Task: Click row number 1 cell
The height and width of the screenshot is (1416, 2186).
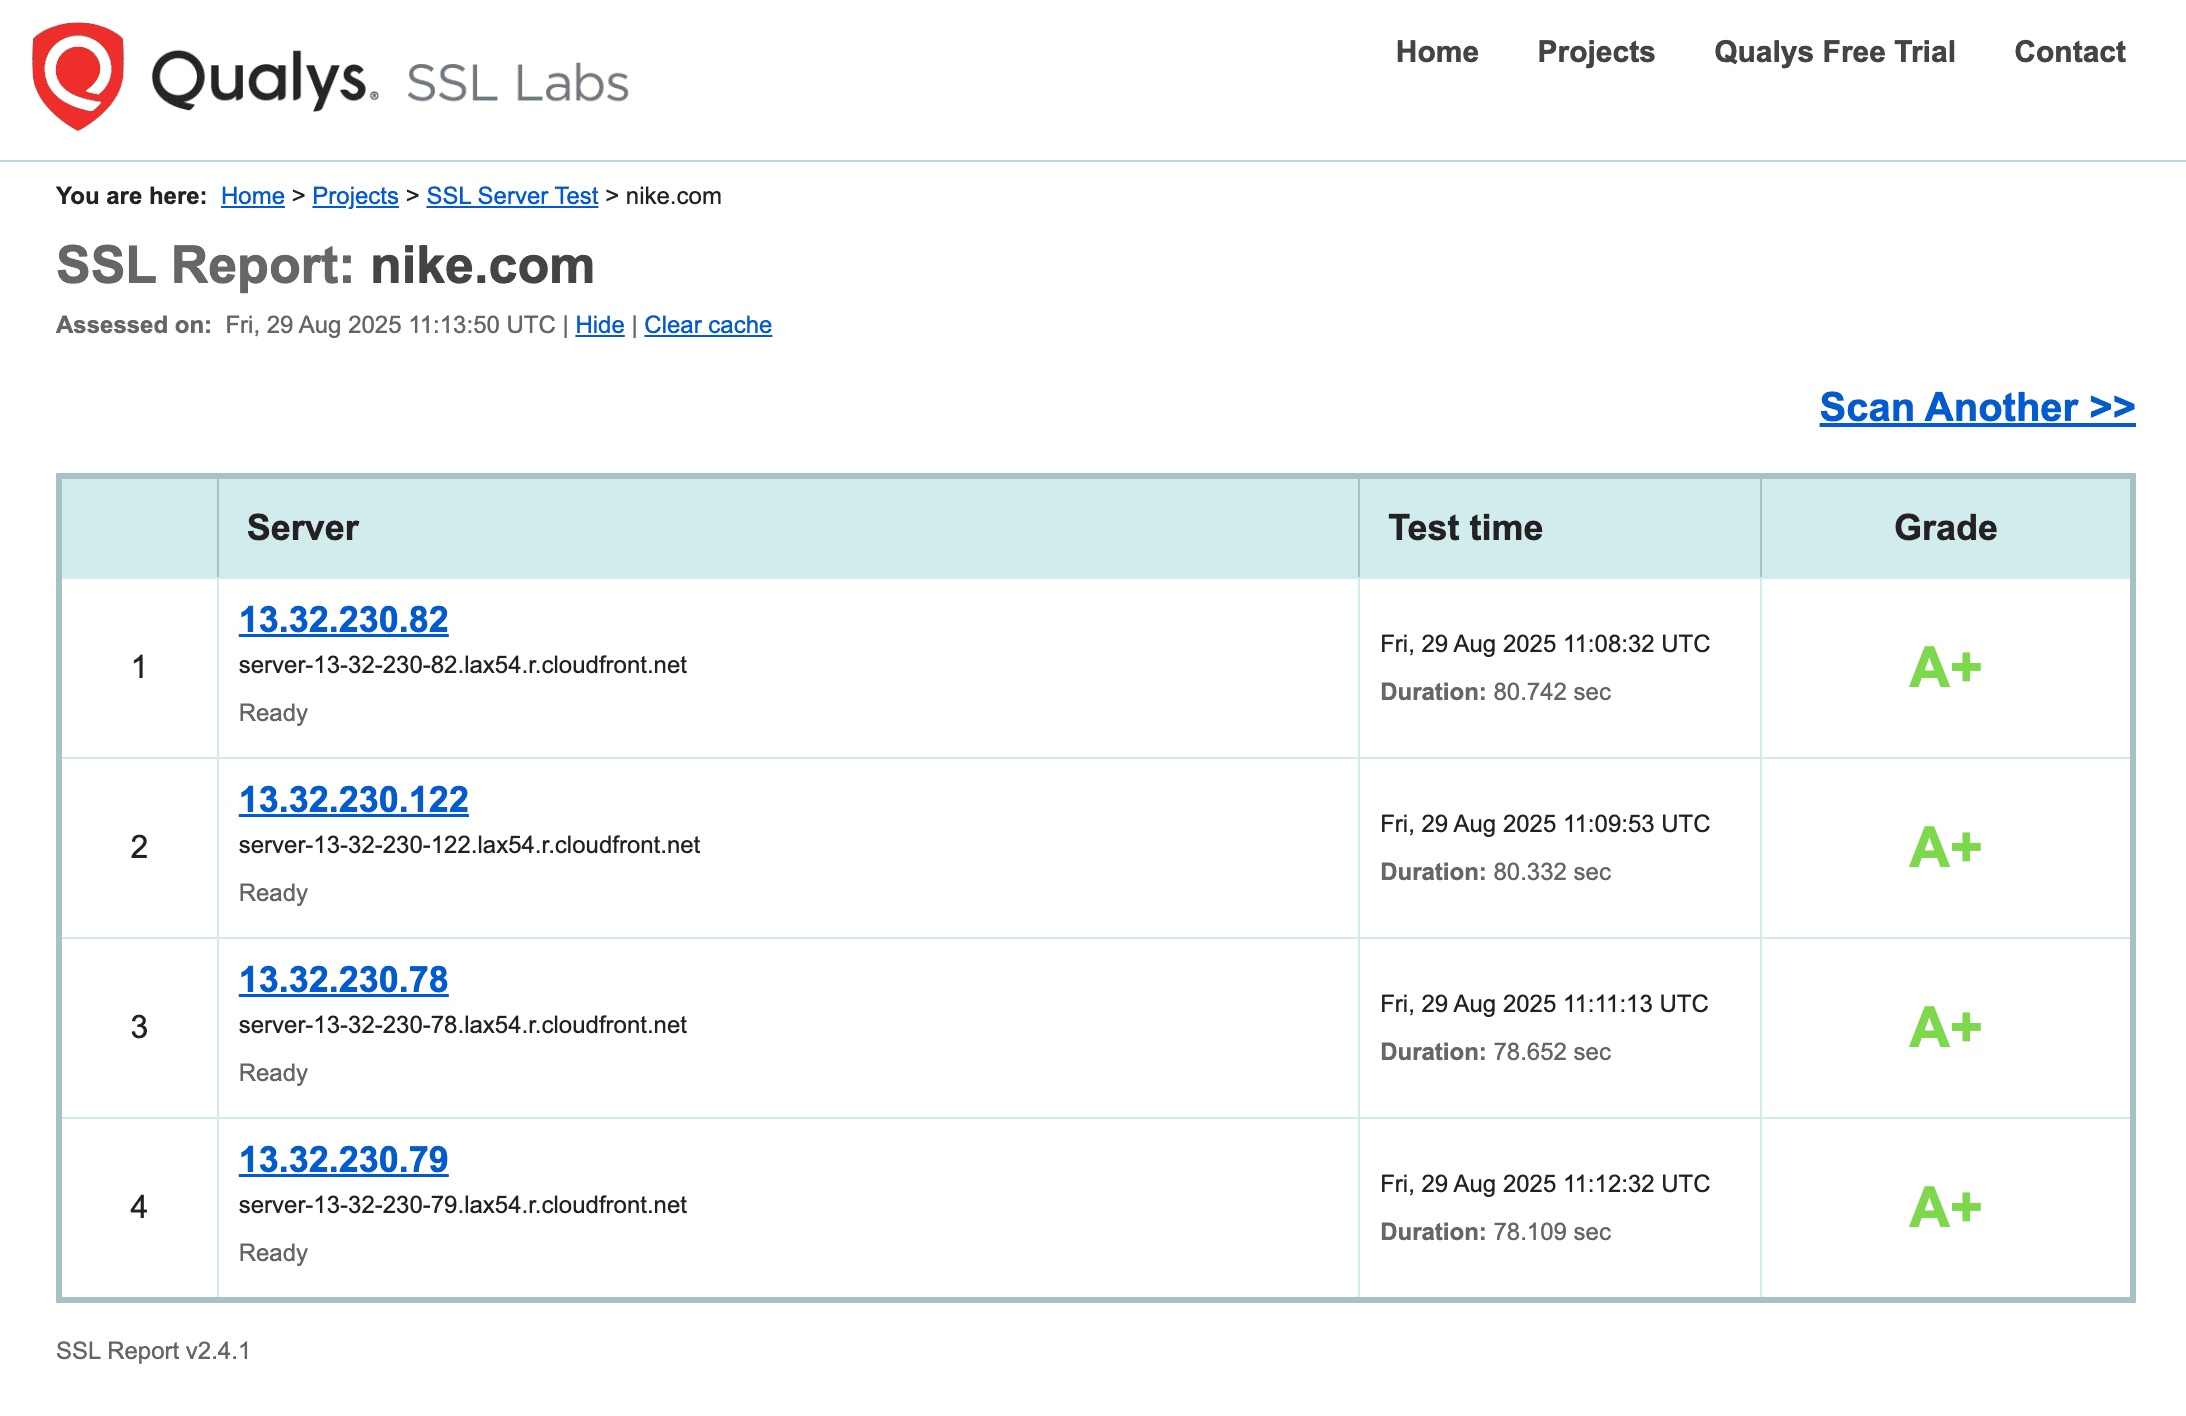Action: click(x=139, y=667)
